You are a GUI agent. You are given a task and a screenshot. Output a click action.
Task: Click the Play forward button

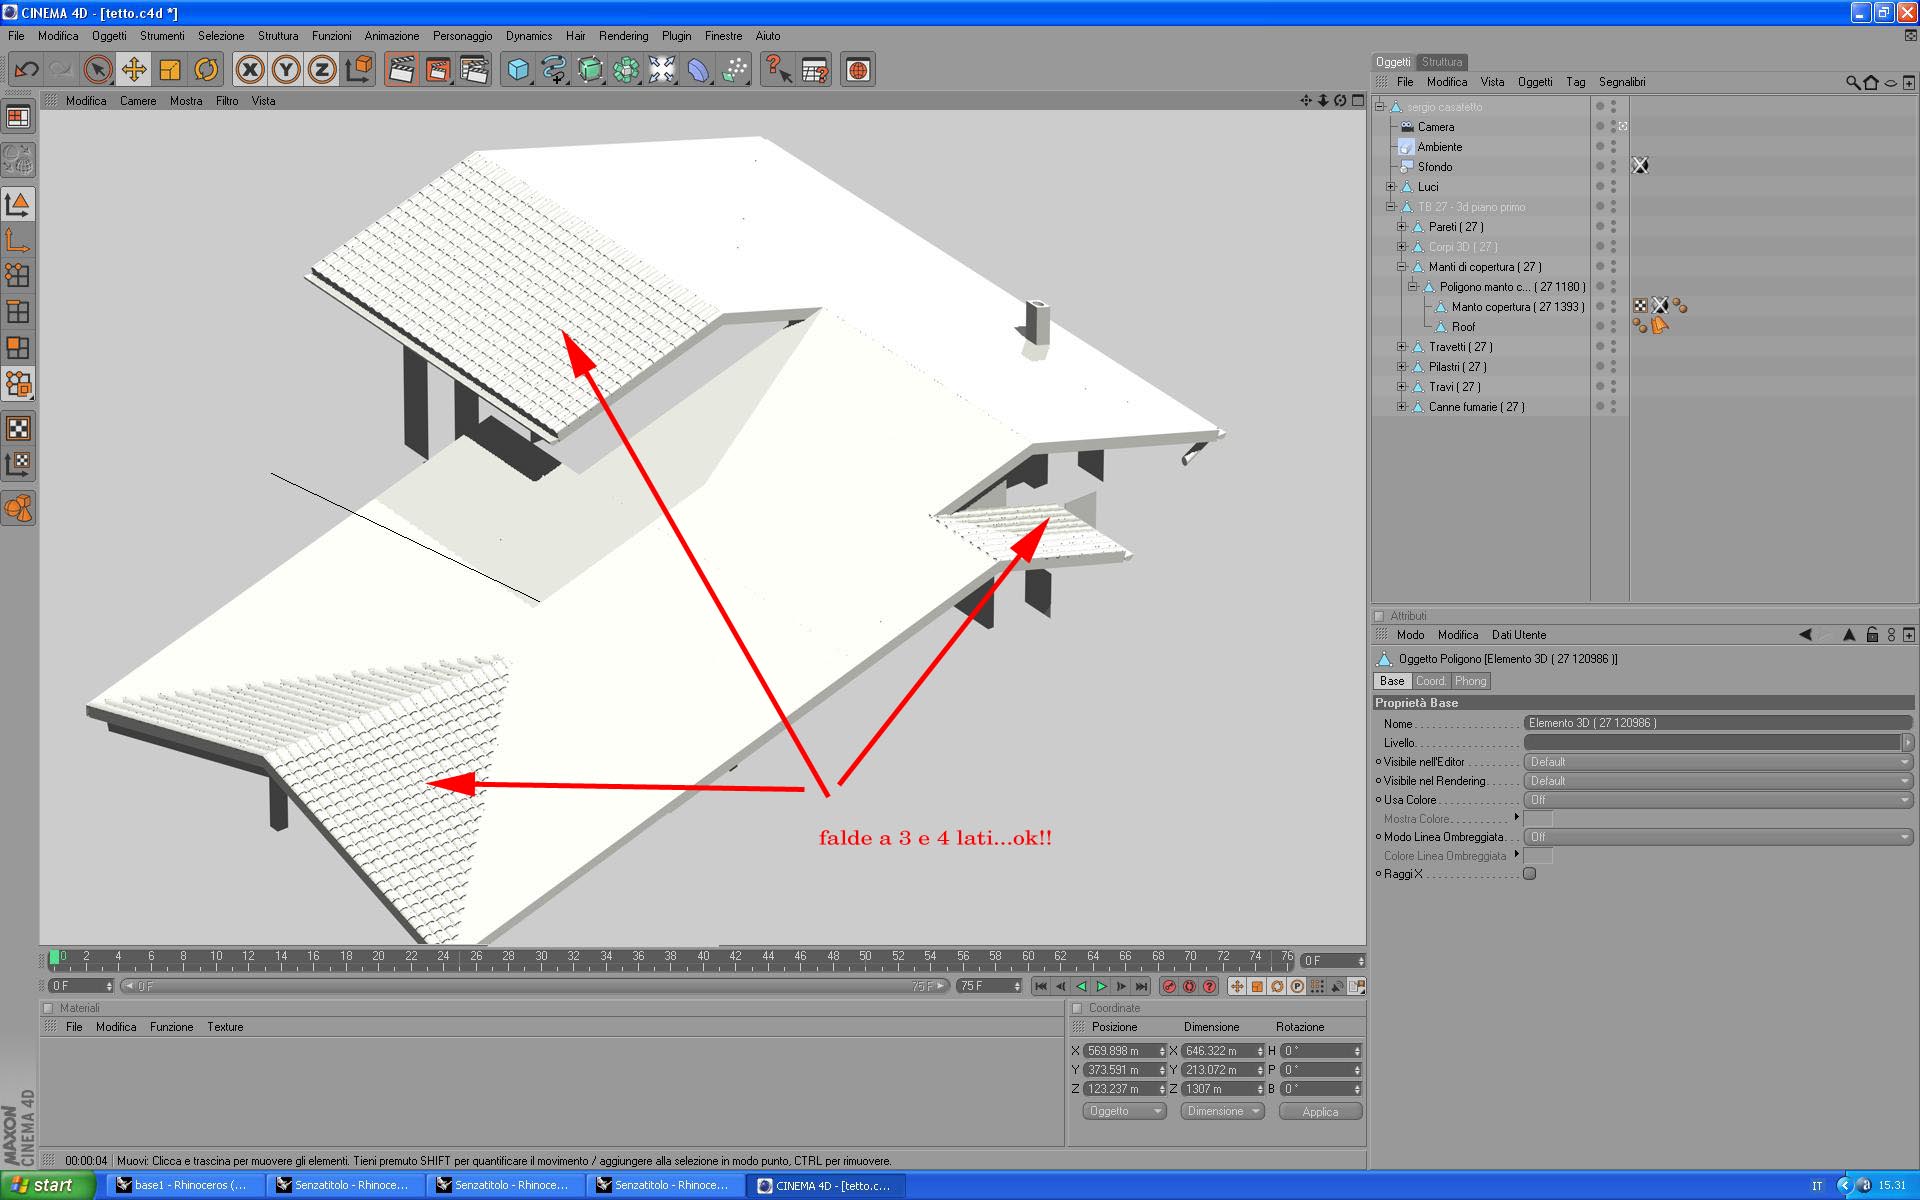pyautogui.click(x=1101, y=987)
